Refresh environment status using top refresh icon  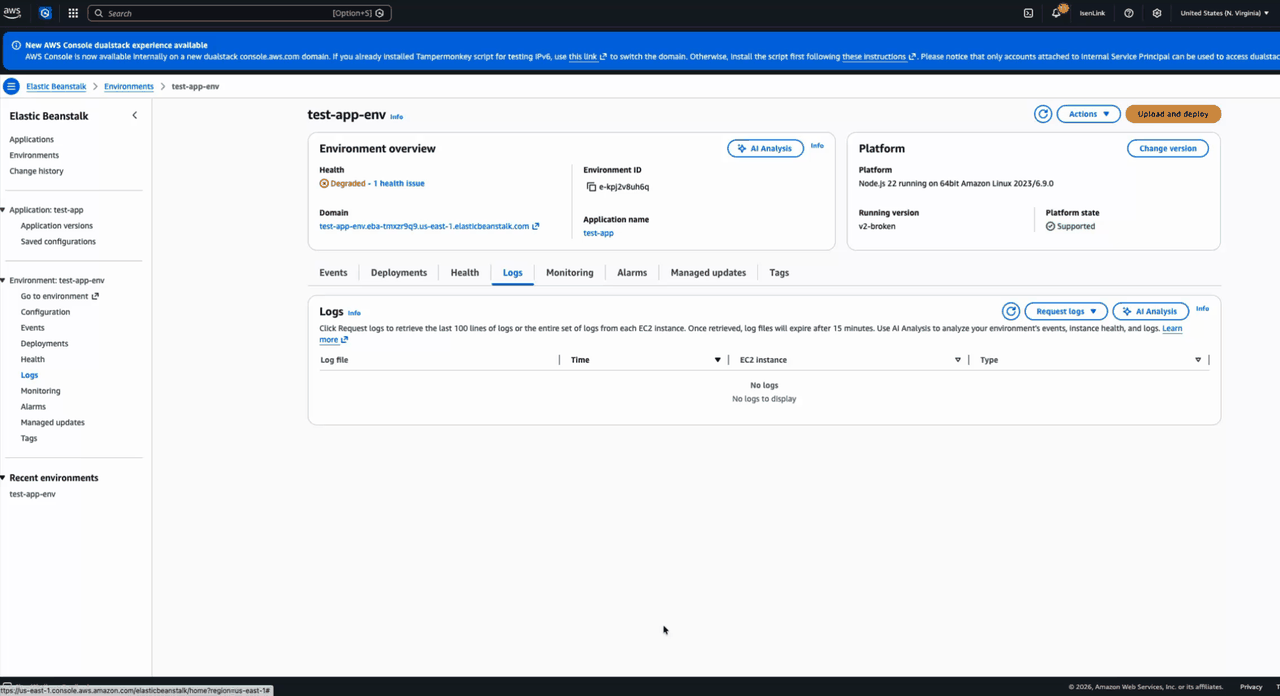1043,113
